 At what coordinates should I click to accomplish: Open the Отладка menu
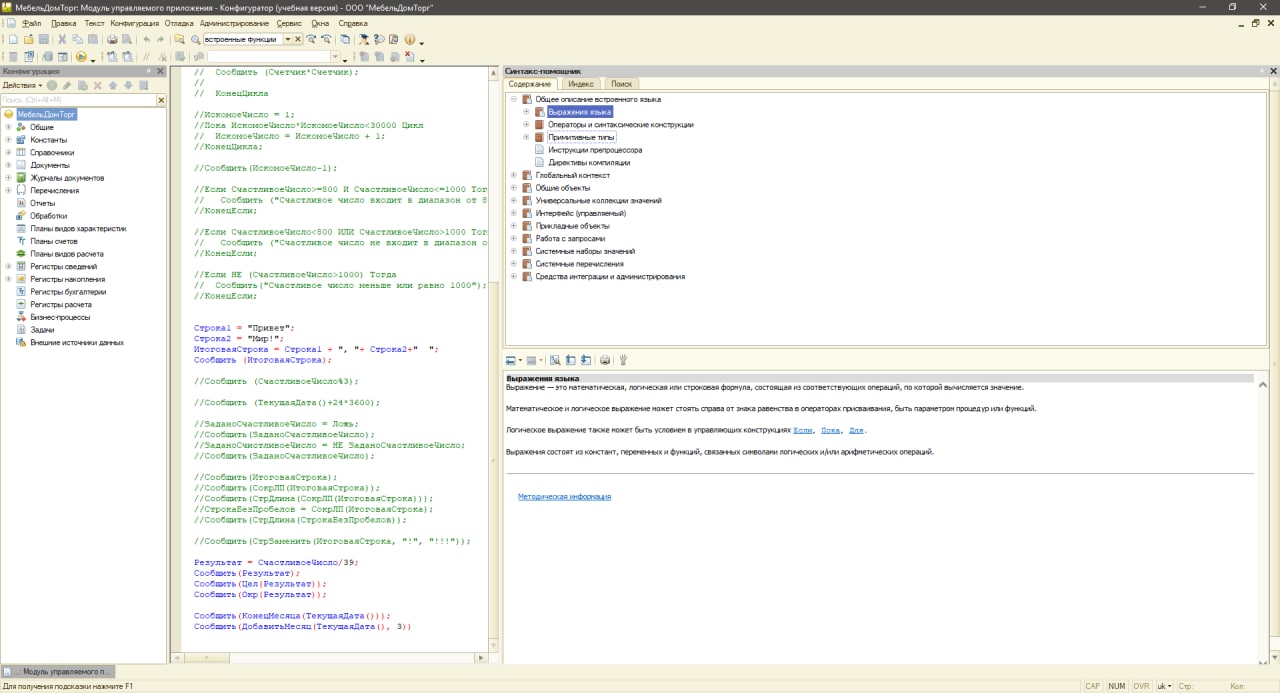tap(179, 22)
